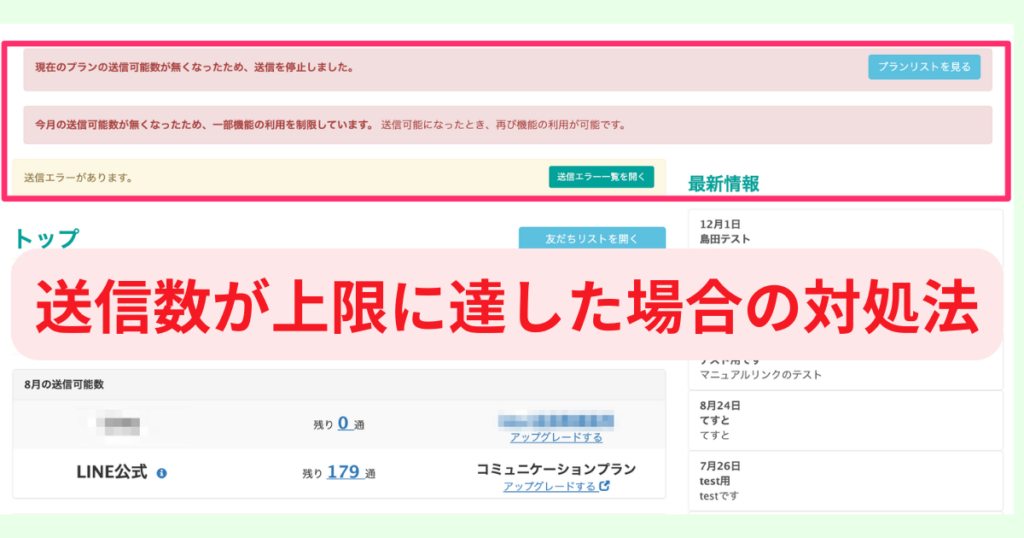Click the 最新情報 heading
Image resolution: width=1024 pixels, height=538 pixels.
coord(723,183)
